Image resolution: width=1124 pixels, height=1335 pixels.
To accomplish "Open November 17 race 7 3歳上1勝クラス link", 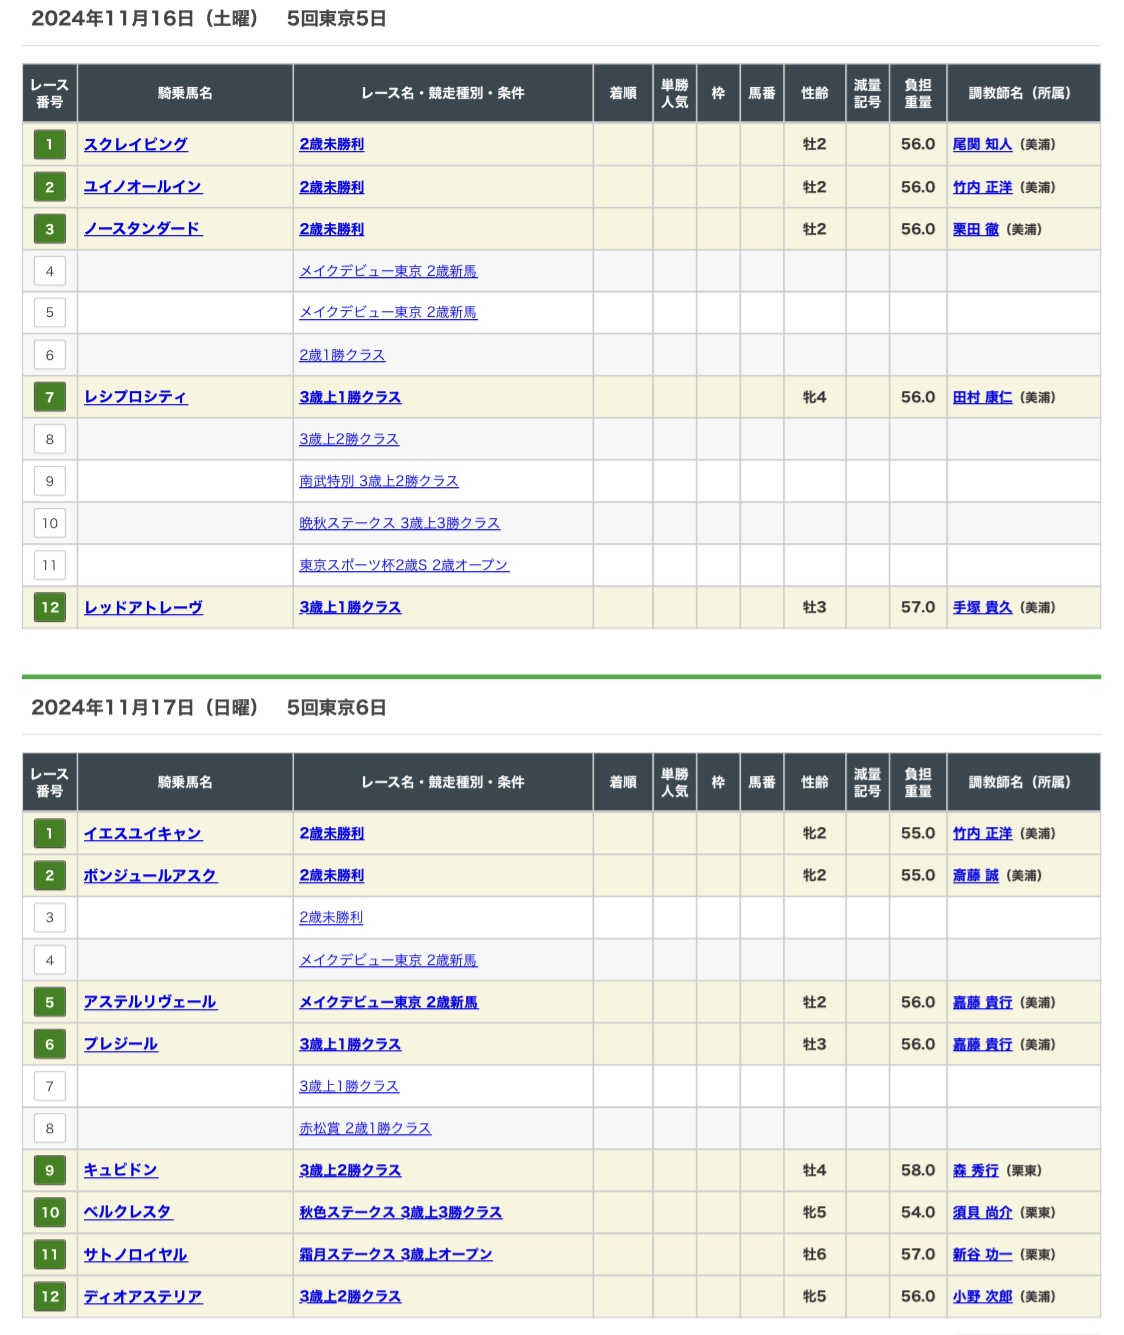I will pyautogui.click(x=349, y=1086).
